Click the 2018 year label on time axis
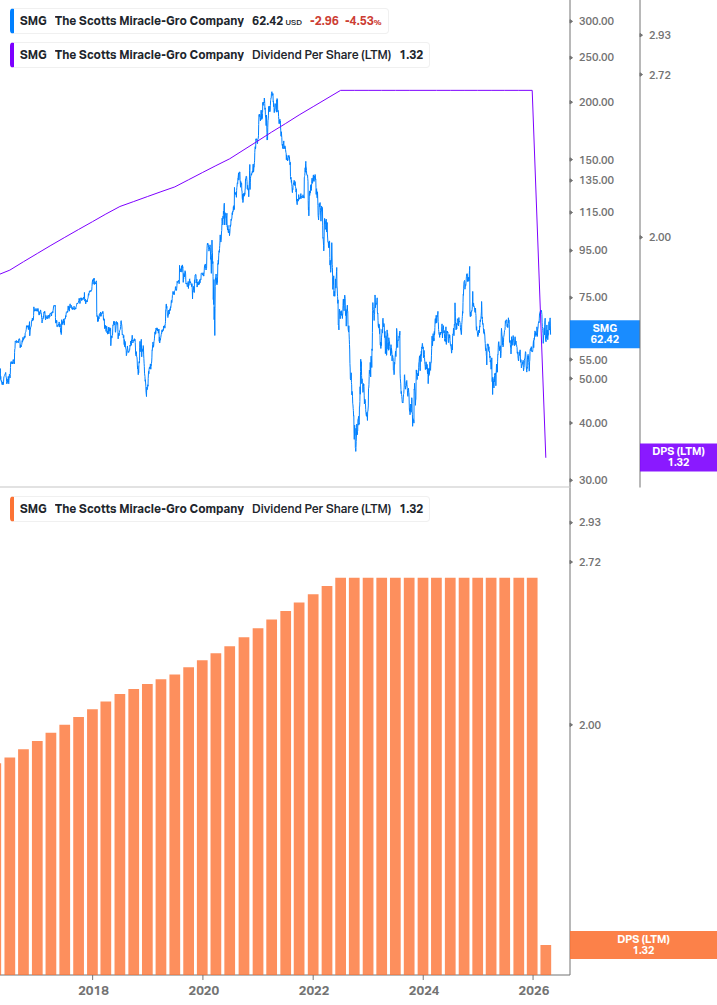The image size is (717, 1005). pos(94,990)
